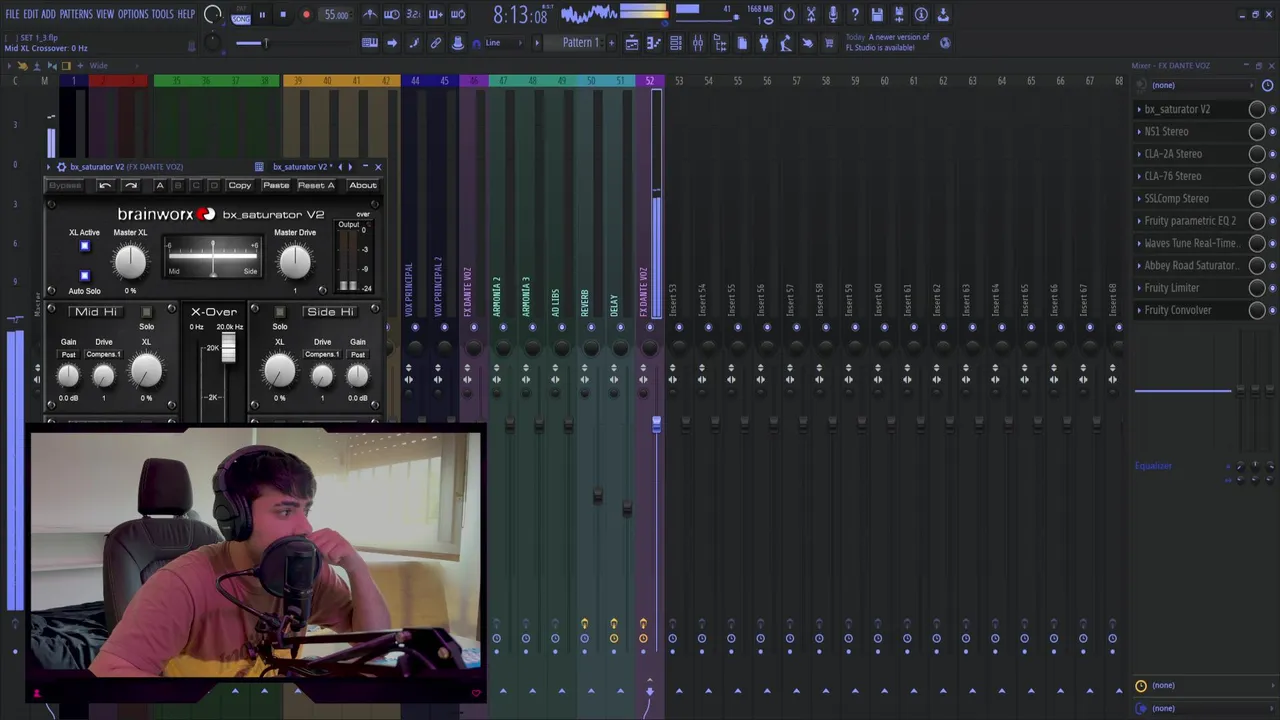Stop playback with the stop button
This screenshot has height=720, width=1280.
tap(283, 15)
